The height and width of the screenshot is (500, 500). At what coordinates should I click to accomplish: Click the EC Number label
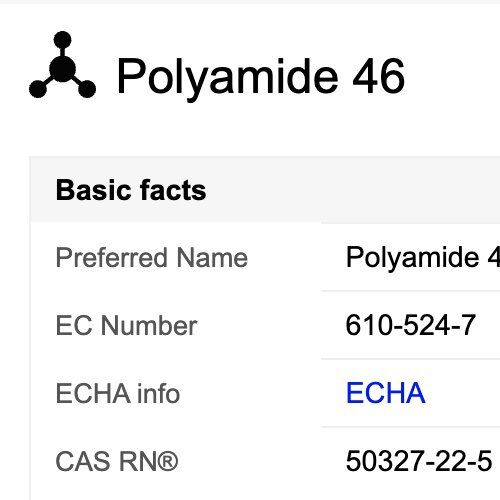[x=126, y=325]
